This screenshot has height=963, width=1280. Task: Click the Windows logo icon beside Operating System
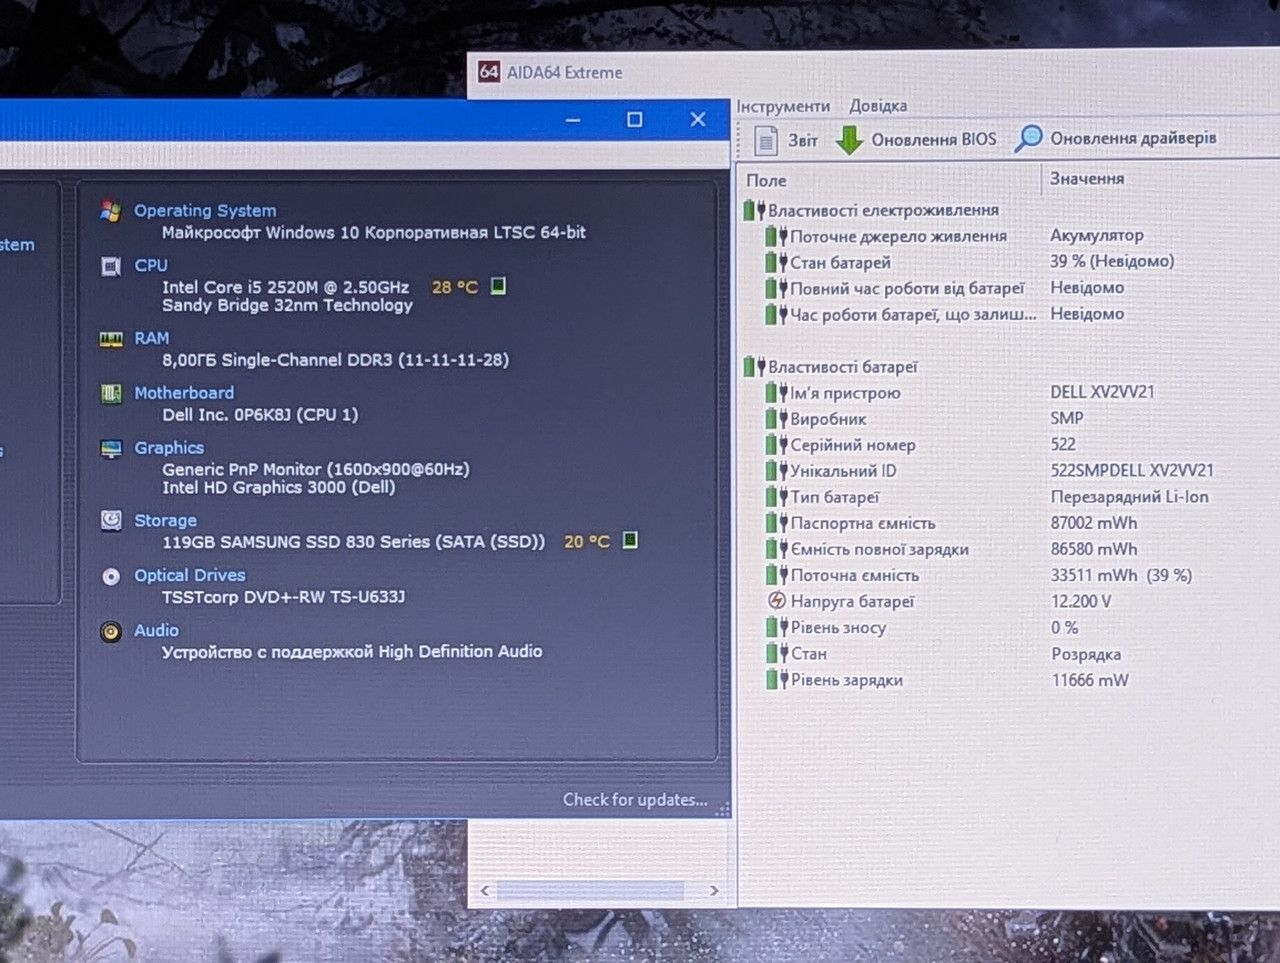(111, 211)
